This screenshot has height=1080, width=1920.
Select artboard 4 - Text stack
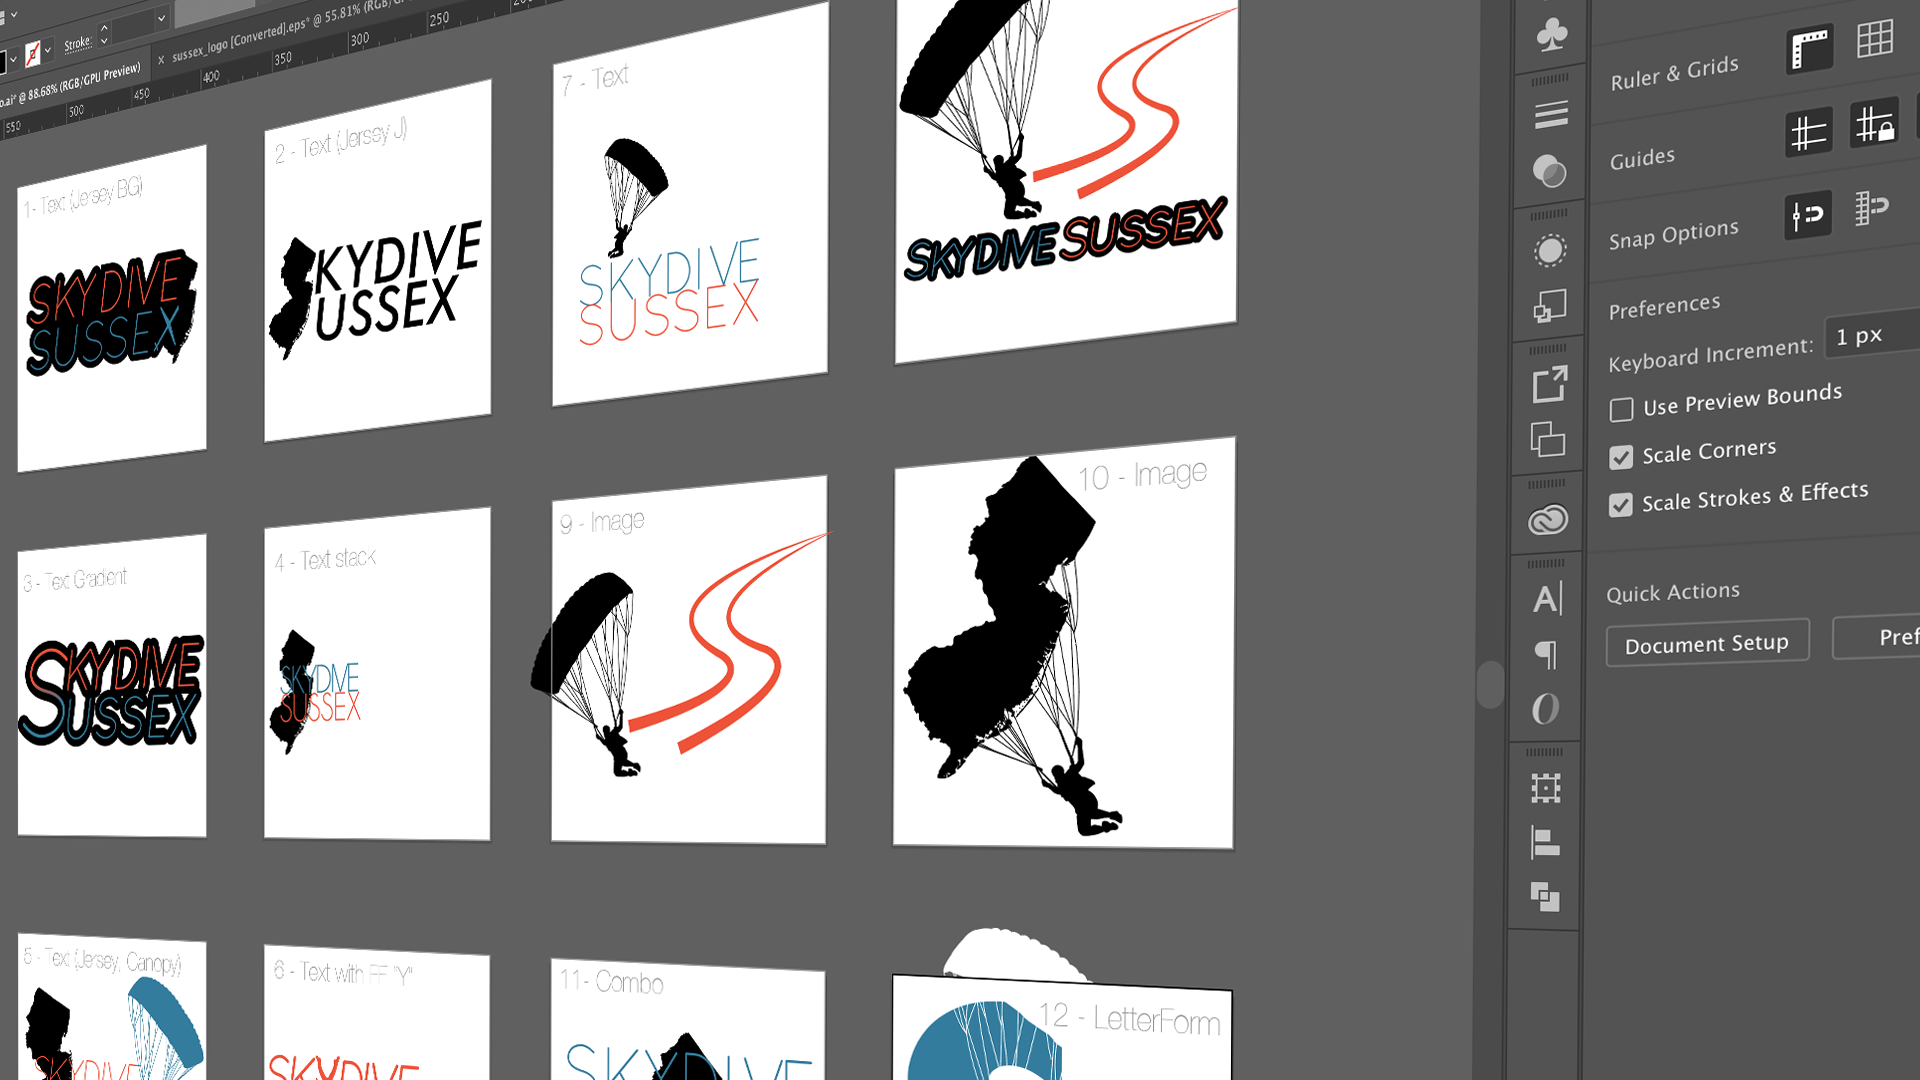pos(377,674)
